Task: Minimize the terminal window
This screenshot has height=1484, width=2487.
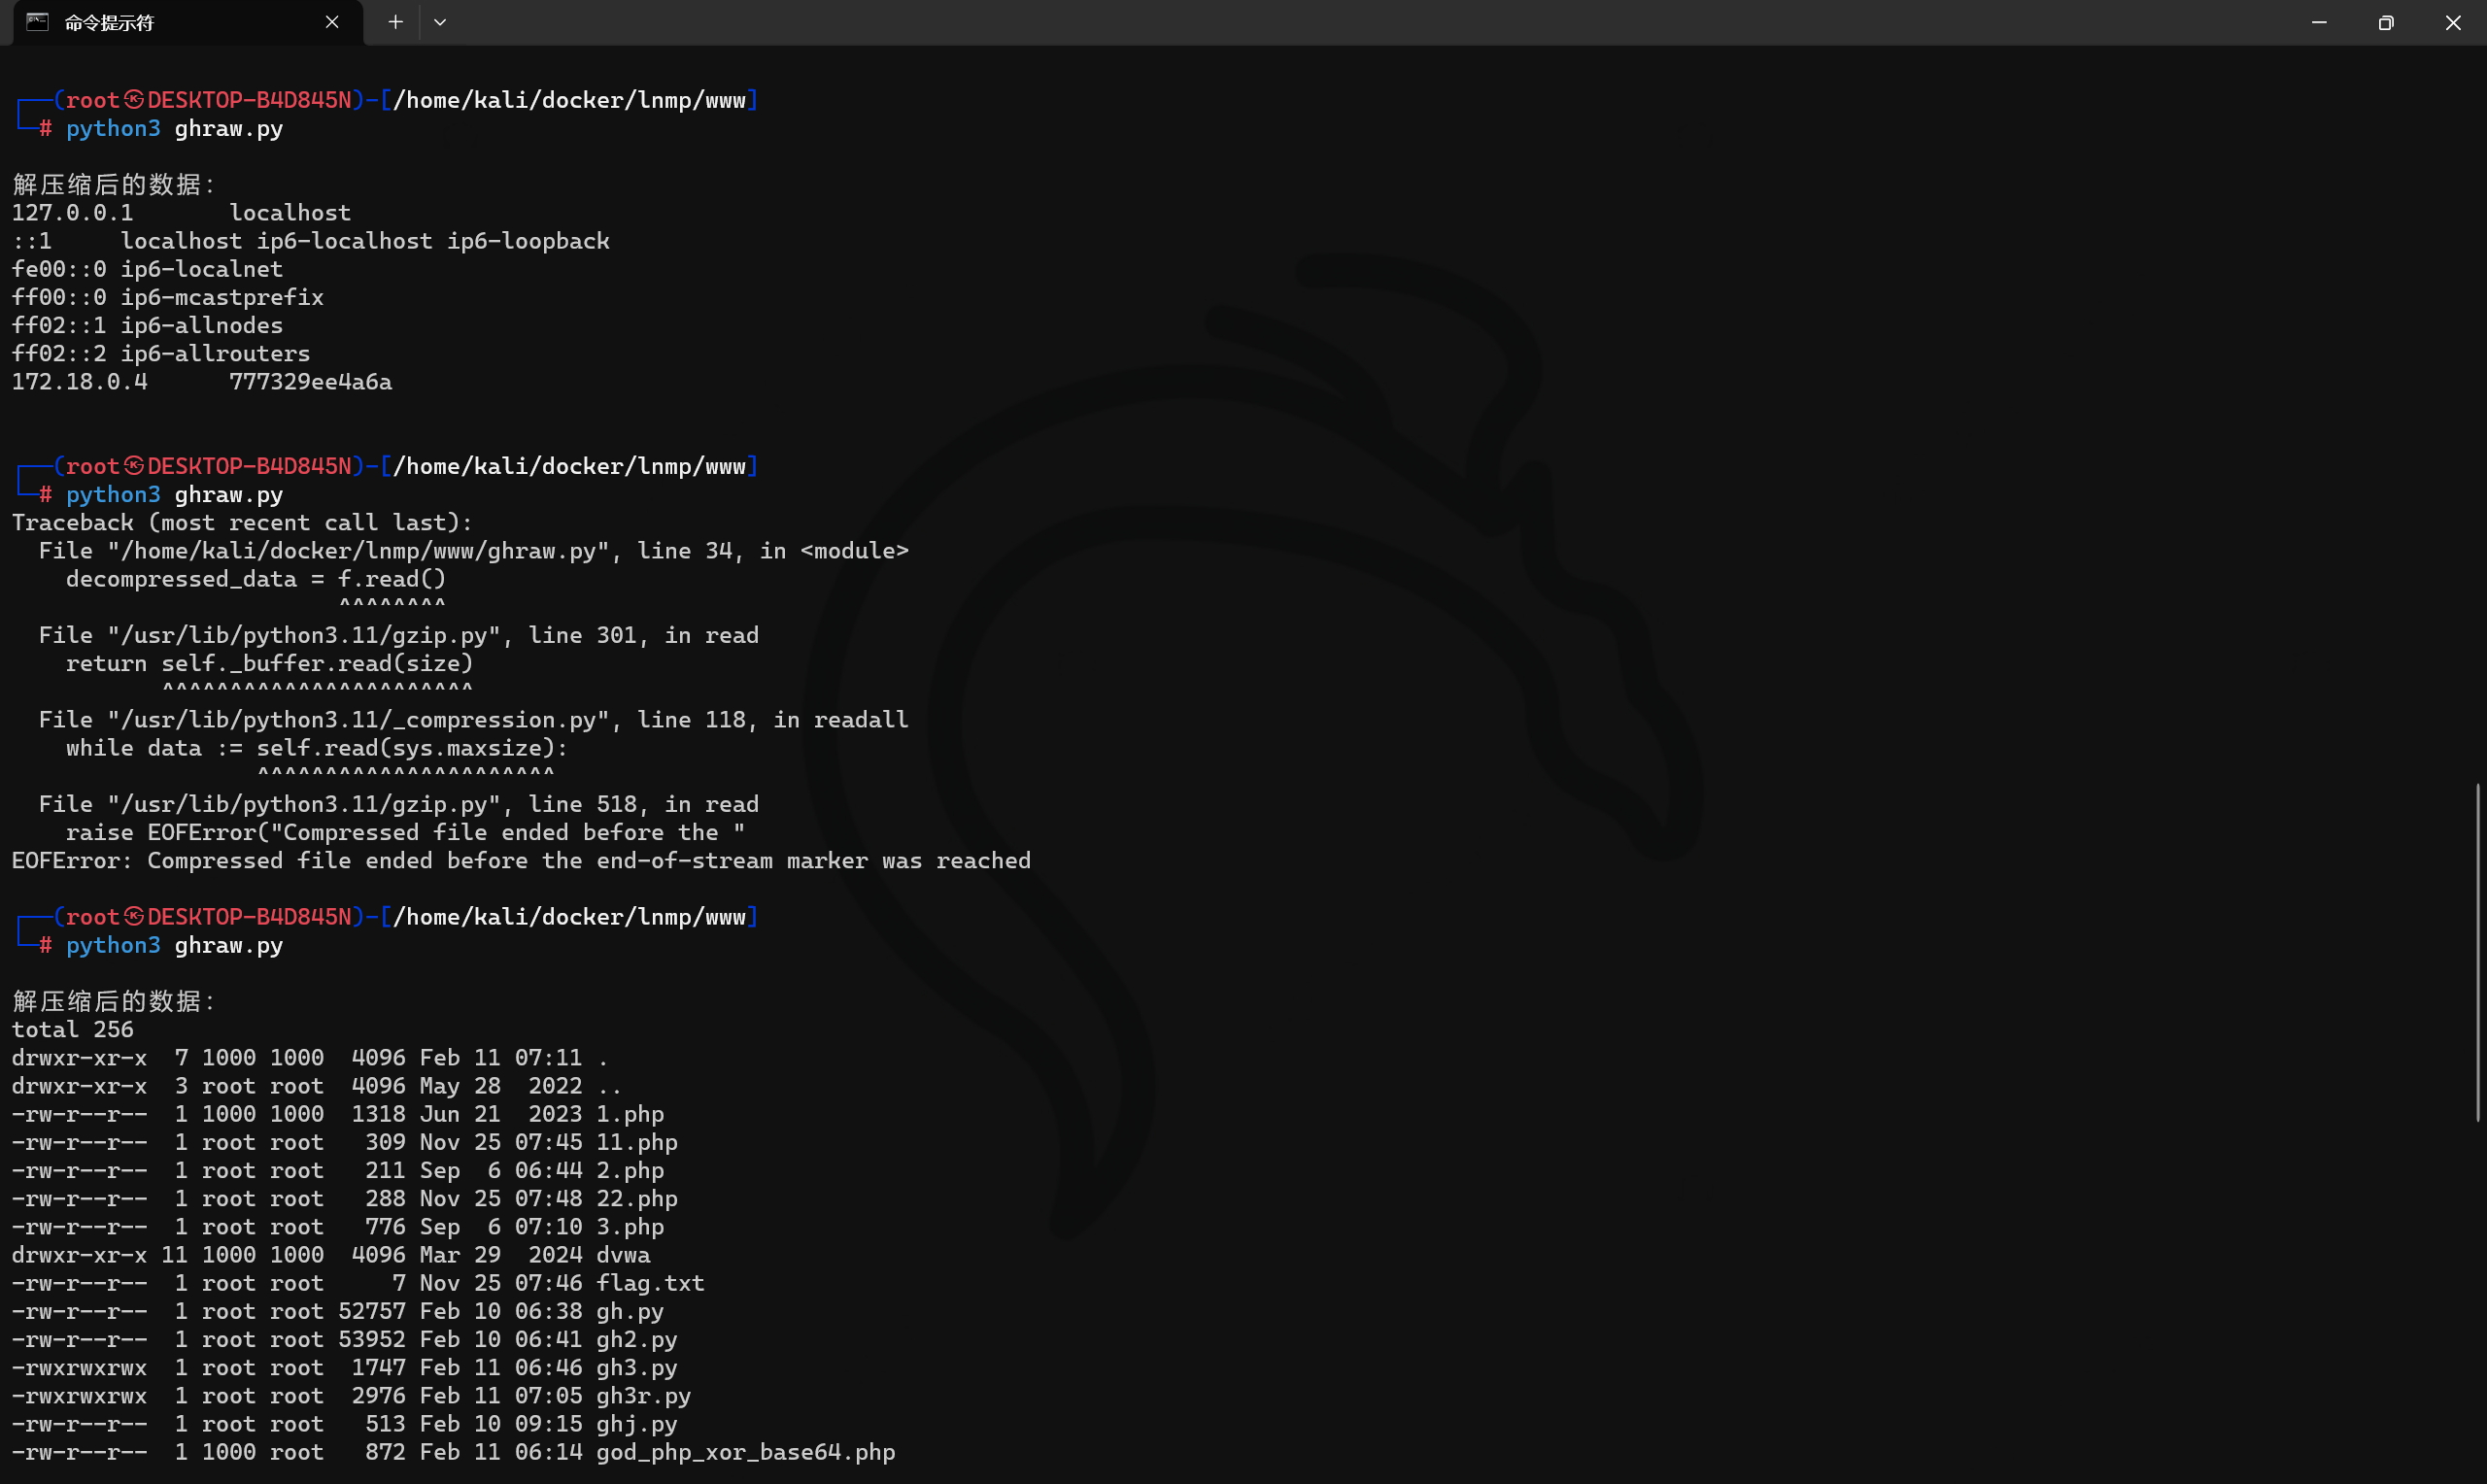Action: tap(2319, 22)
